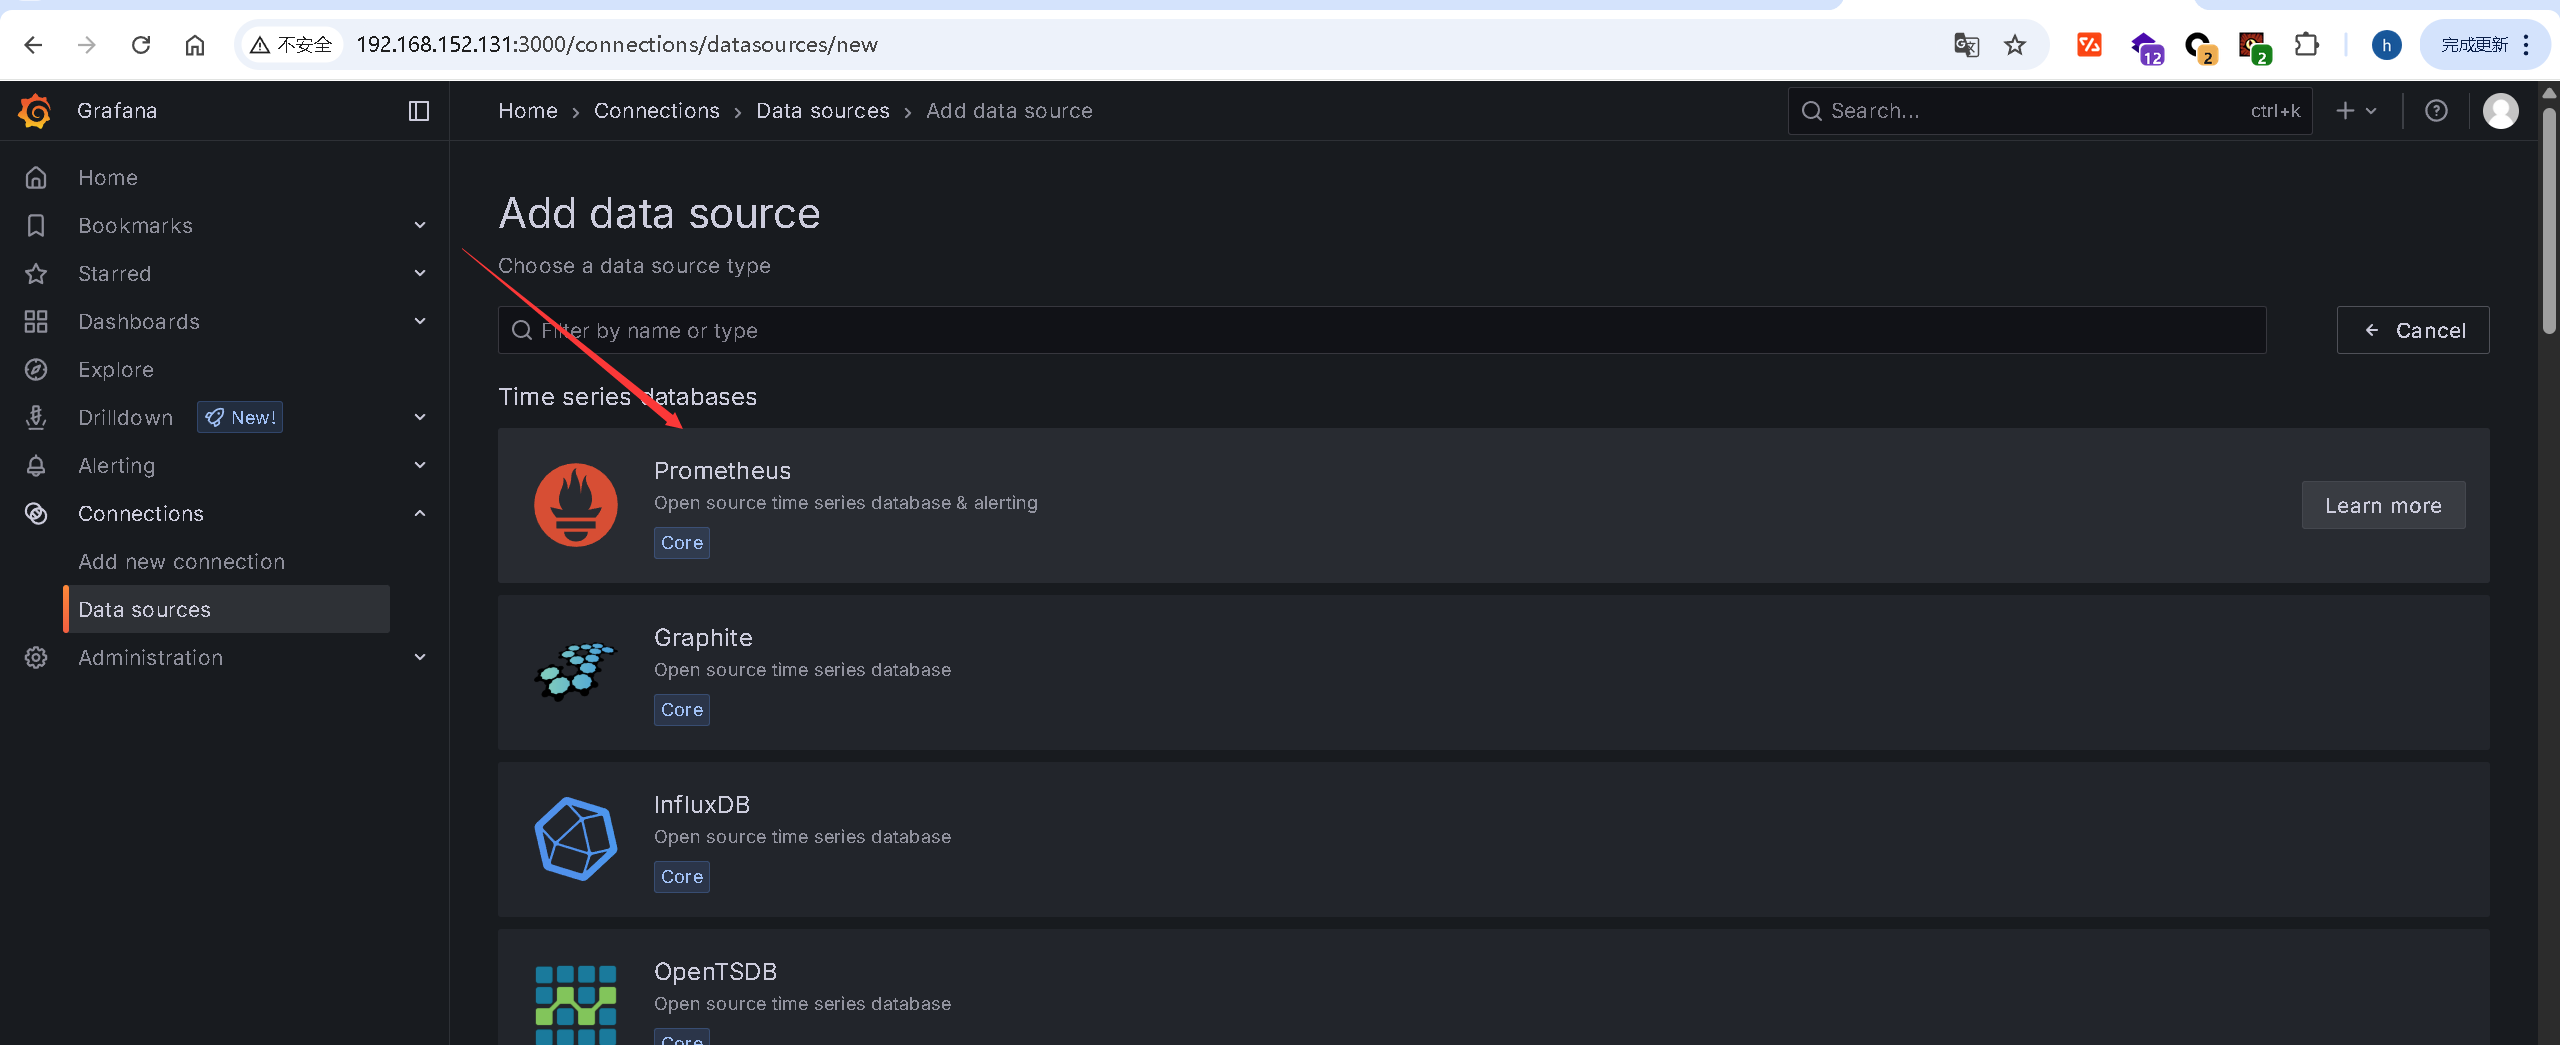This screenshot has width=2560, height=1045.
Task: Click the New! badge beside Drilldown
Action: 240,417
